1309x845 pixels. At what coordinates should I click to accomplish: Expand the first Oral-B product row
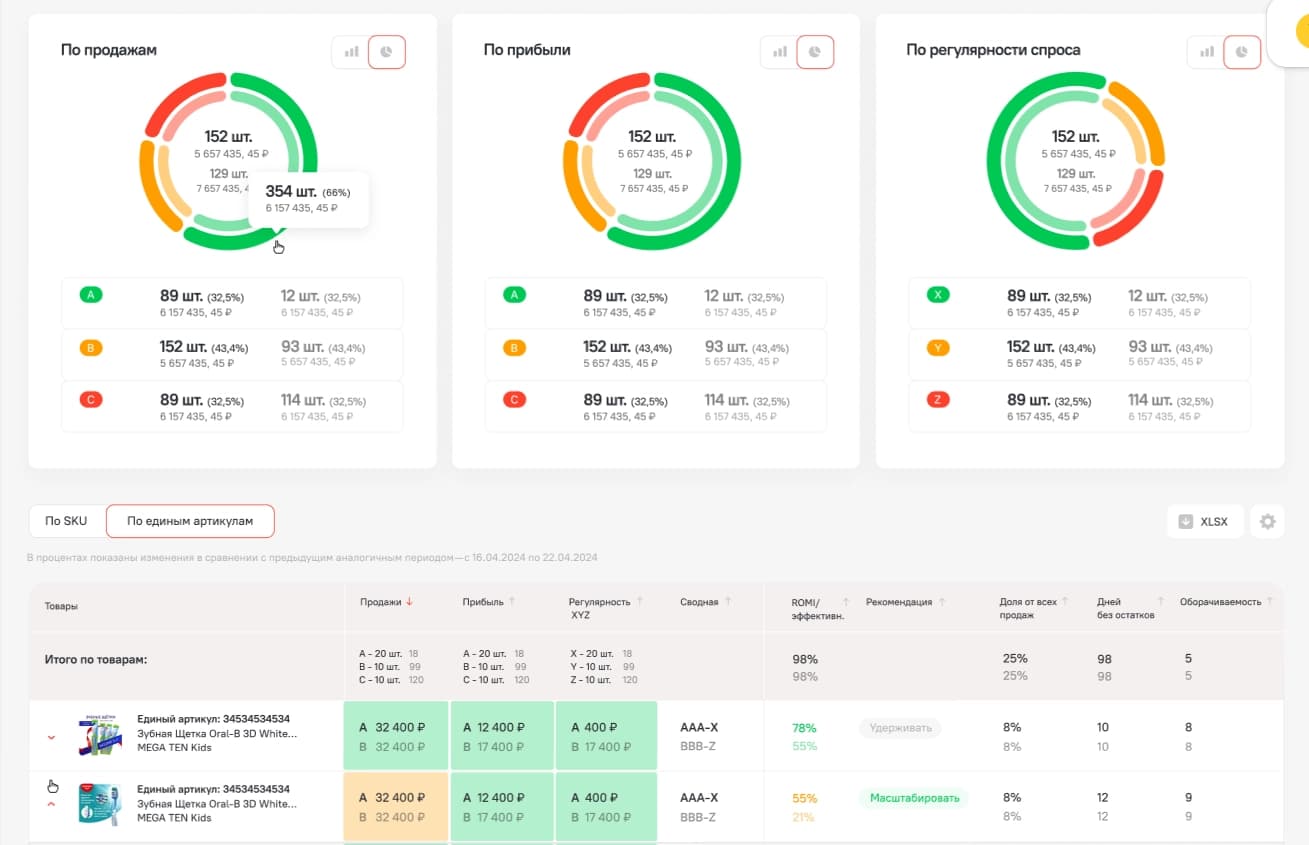click(x=52, y=738)
